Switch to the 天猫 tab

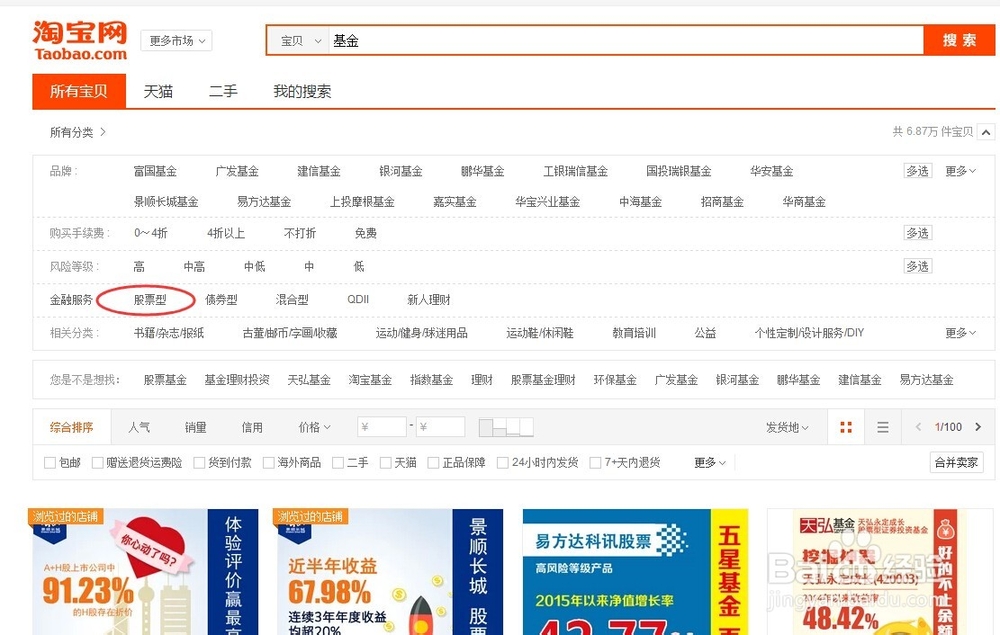pyautogui.click(x=158, y=91)
